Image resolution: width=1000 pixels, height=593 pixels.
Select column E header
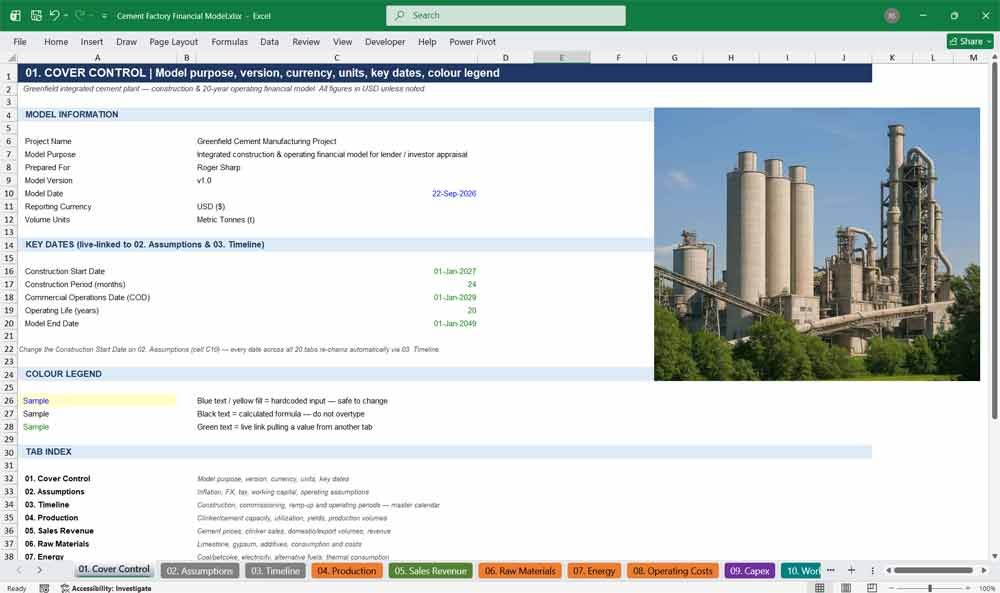562,58
